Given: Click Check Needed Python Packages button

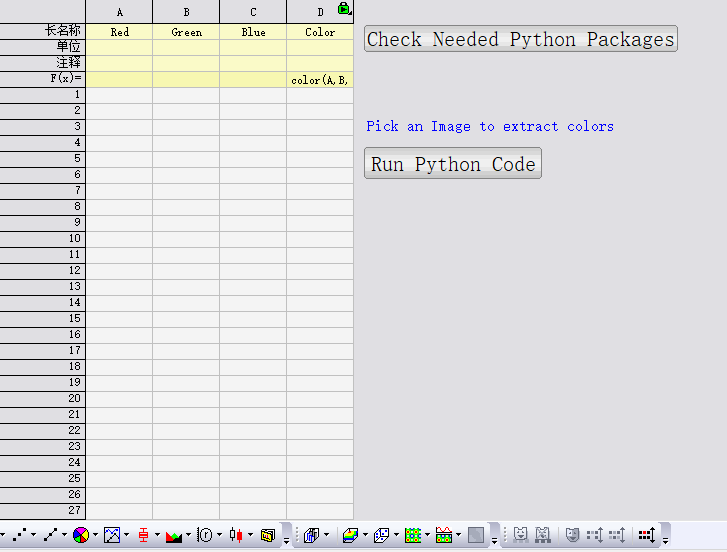Looking at the screenshot, I should (520, 39).
